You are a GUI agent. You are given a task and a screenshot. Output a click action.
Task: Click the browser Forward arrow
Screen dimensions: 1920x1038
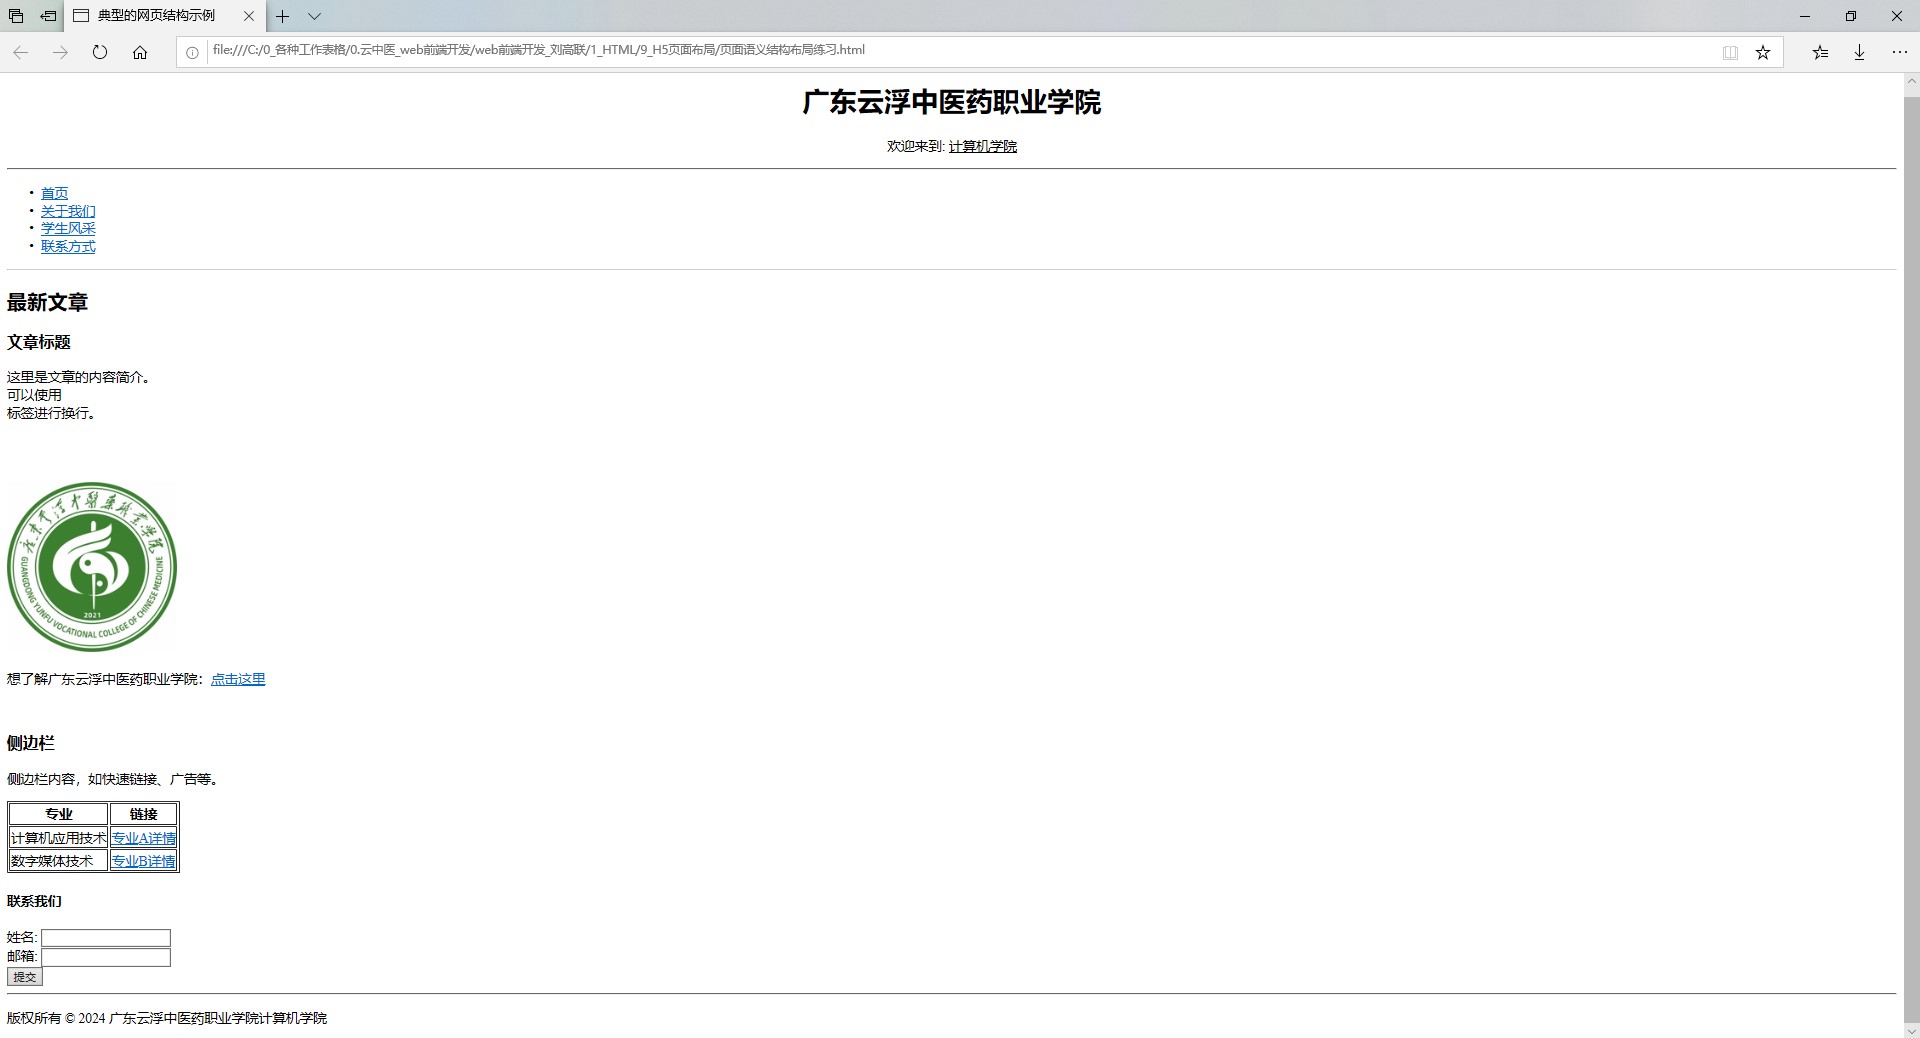[60, 52]
